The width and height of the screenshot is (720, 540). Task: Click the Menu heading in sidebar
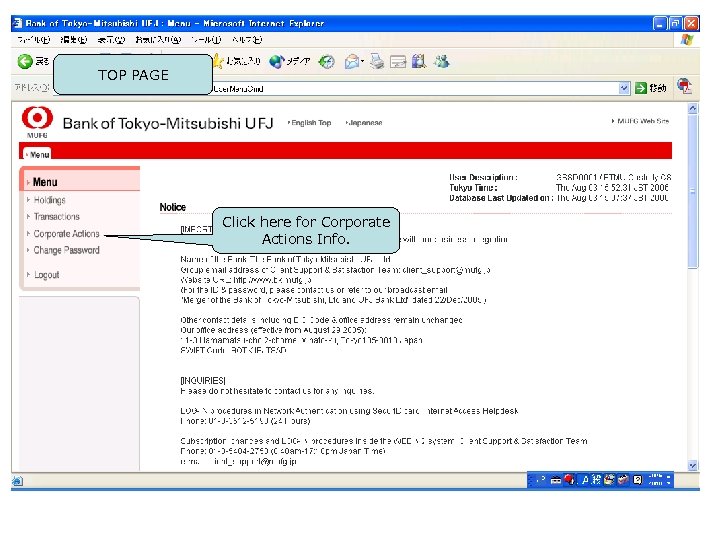click(x=45, y=182)
